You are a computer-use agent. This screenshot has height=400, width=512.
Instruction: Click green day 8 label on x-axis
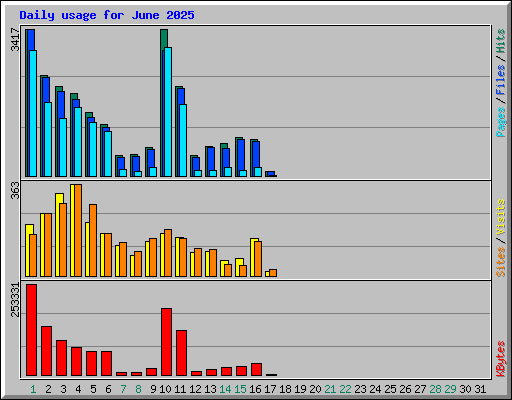click(x=138, y=389)
